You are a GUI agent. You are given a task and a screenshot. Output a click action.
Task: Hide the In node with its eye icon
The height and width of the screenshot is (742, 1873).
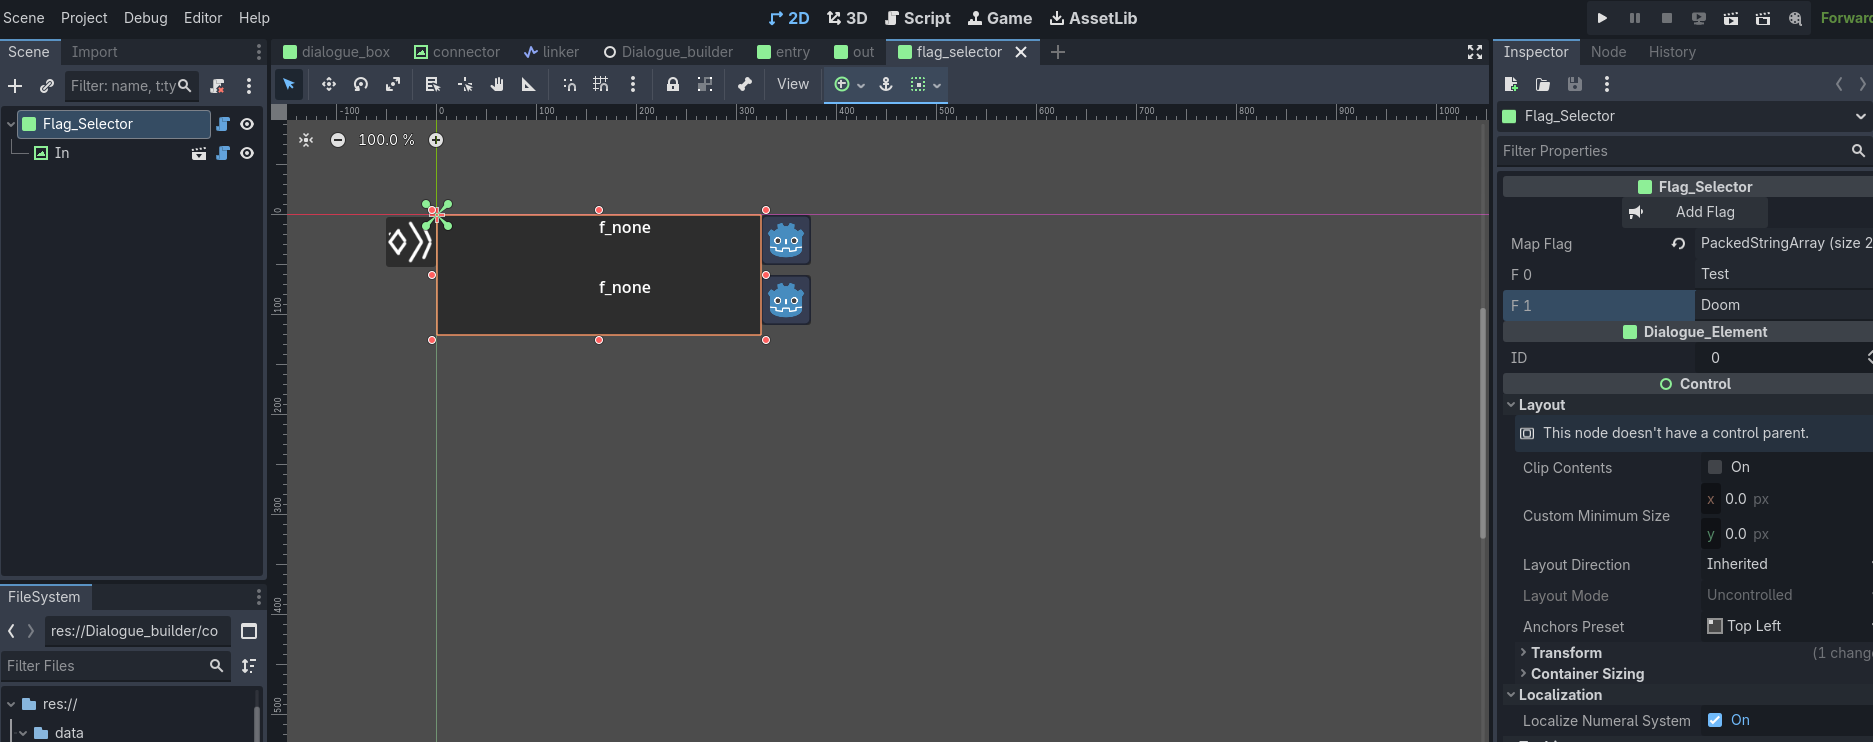click(247, 153)
